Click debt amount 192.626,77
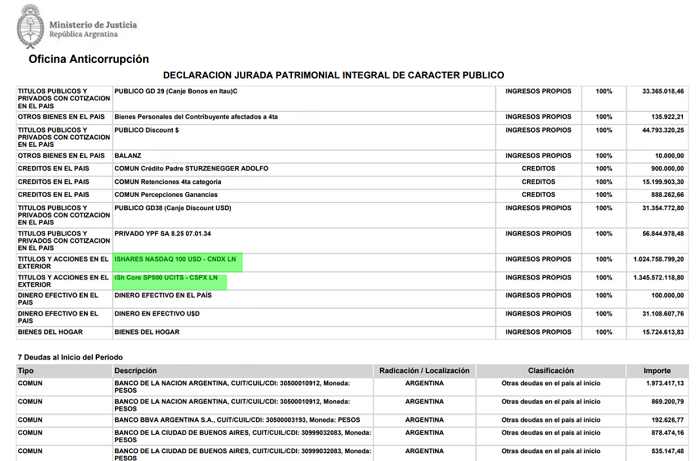The width and height of the screenshot is (700, 461). pos(667,420)
